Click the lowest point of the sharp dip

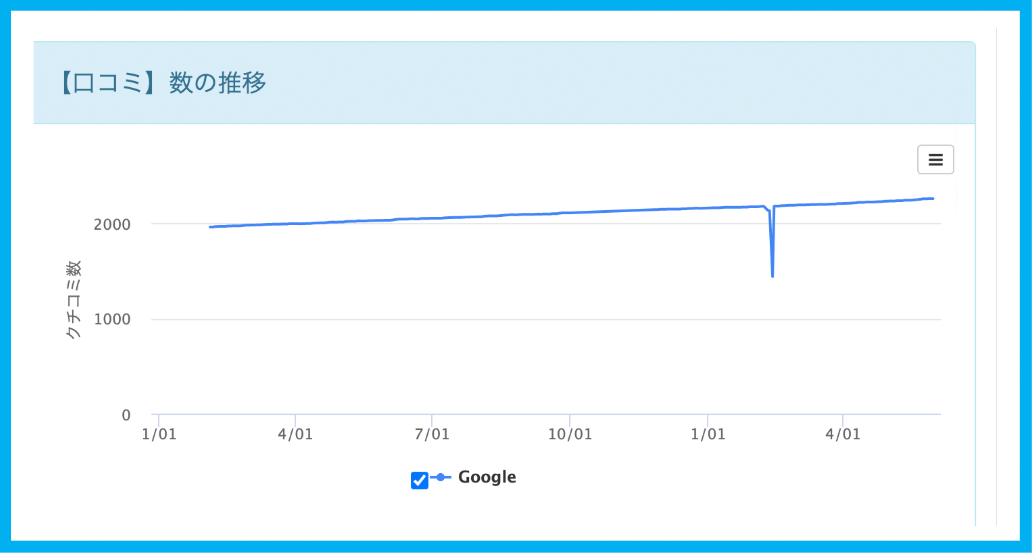[x=773, y=275]
